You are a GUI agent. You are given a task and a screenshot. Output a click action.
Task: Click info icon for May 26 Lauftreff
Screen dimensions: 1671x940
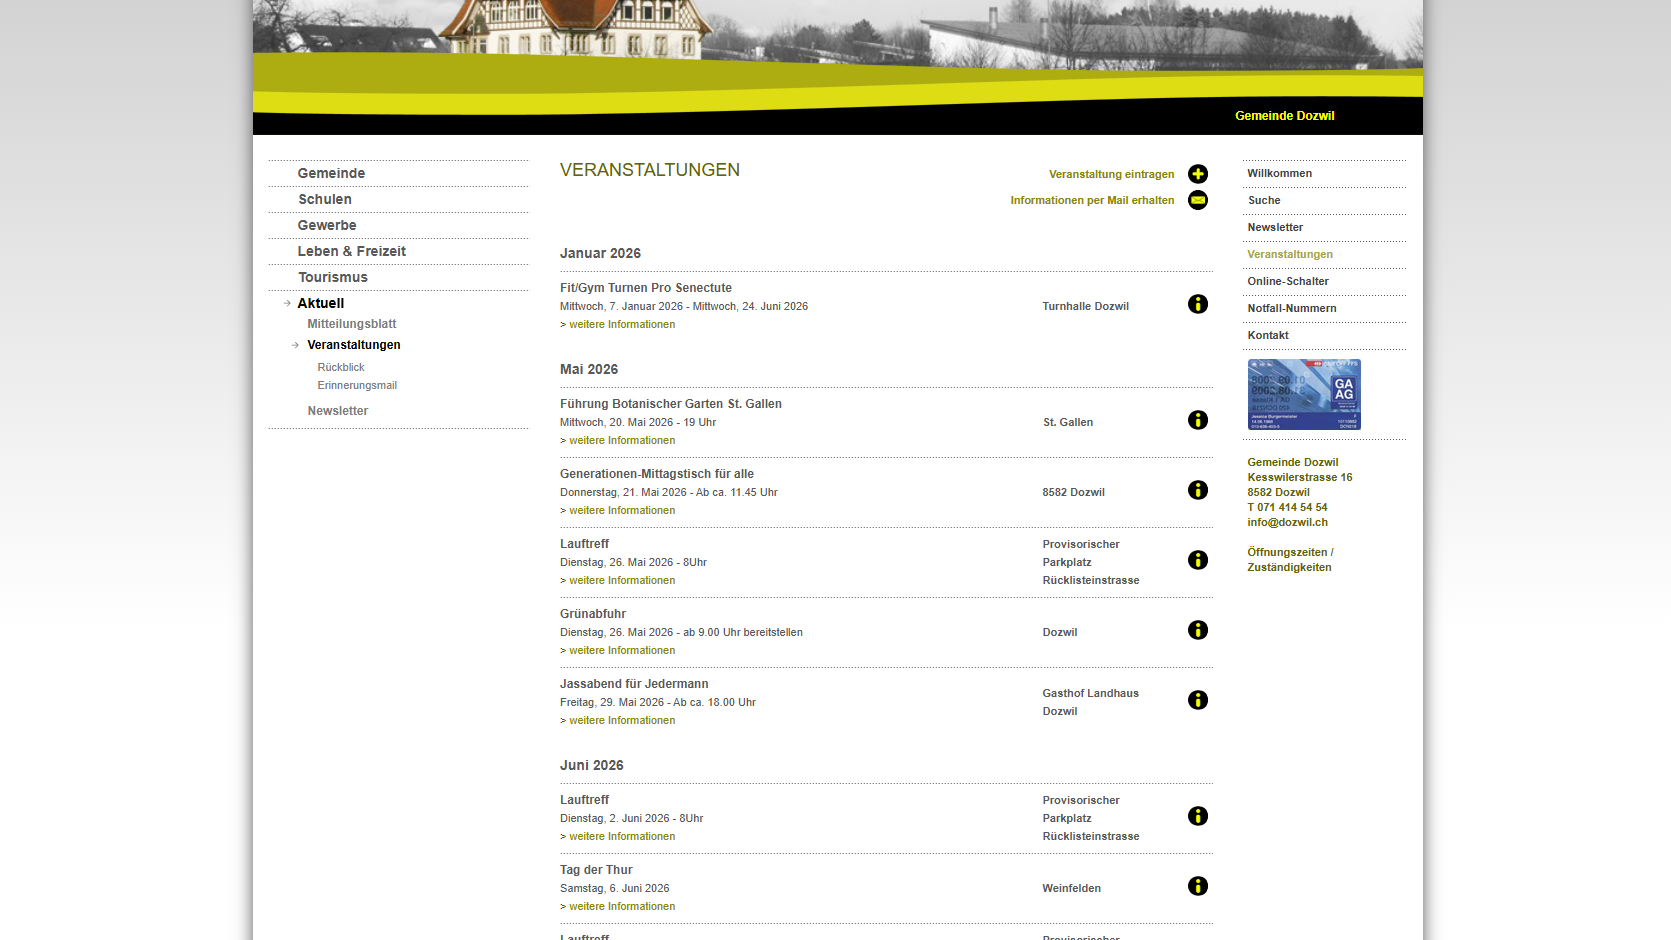coord(1197,560)
